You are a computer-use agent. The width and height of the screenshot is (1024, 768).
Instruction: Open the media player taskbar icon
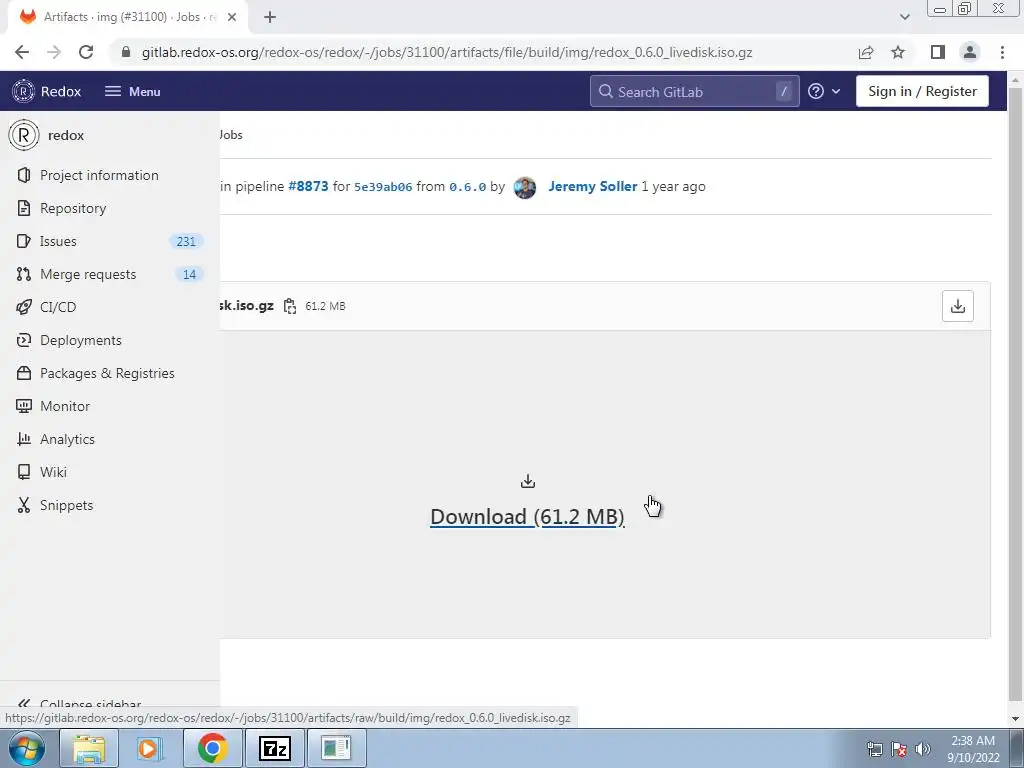[150, 748]
